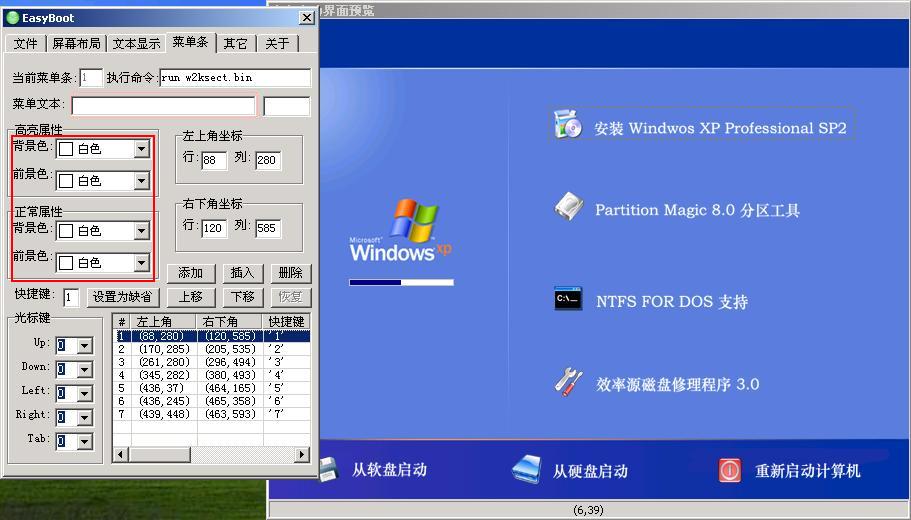Image resolution: width=911 pixels, height=520 pixels.
Task: Select the 菜单条 tab
Action: 191,42
